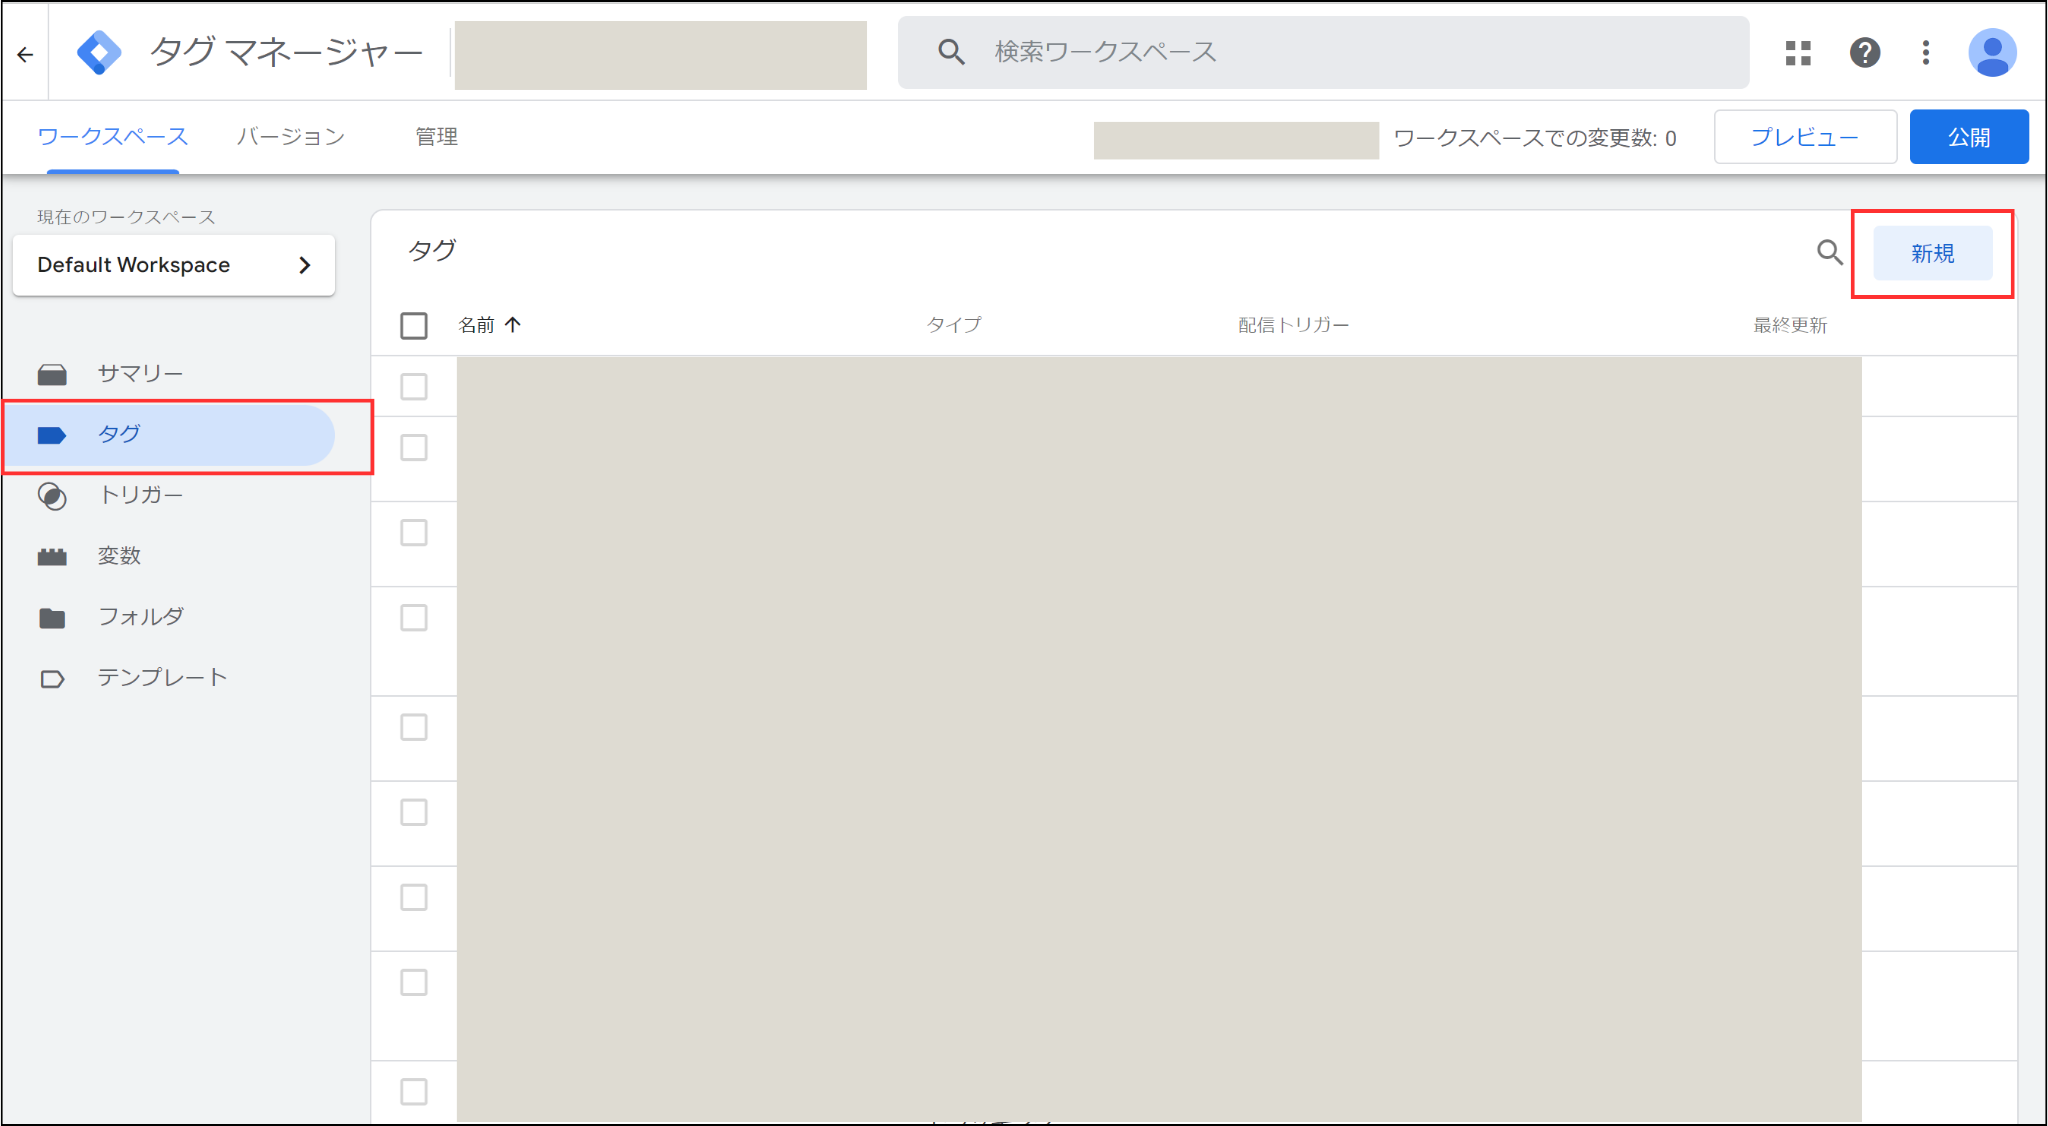
Task: Open the help question mark icon
Action: click(1864, 53)
